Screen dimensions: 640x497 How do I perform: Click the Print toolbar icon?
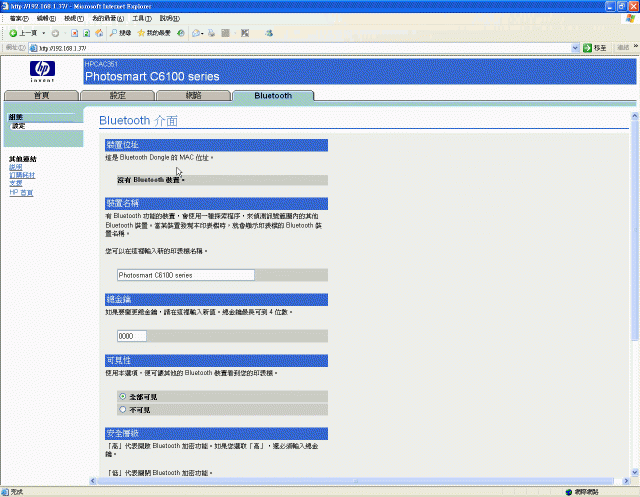tap(211, 33)
